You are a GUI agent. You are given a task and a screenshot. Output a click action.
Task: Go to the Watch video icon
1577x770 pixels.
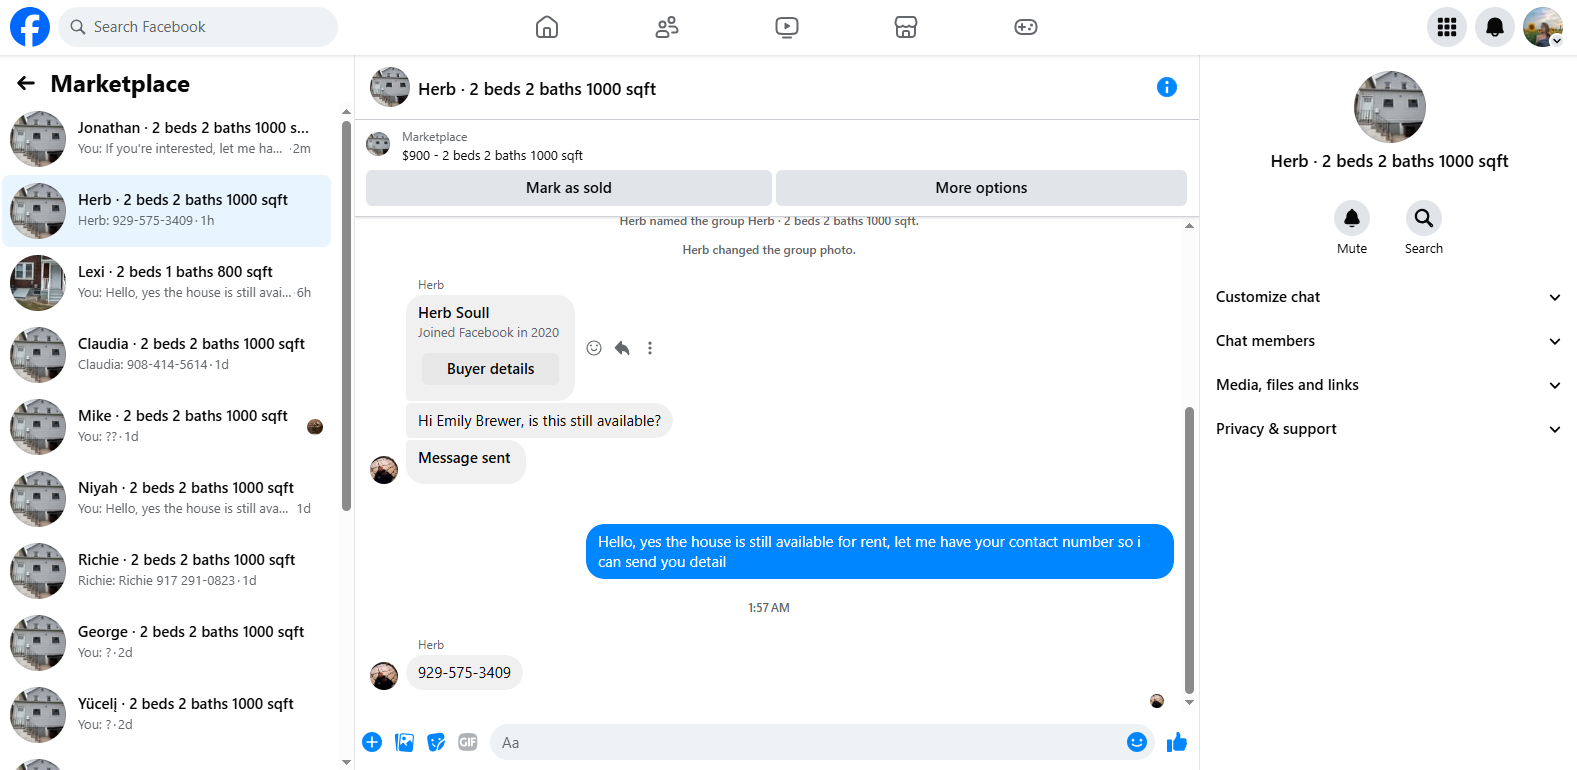click(x=787, y=27)
